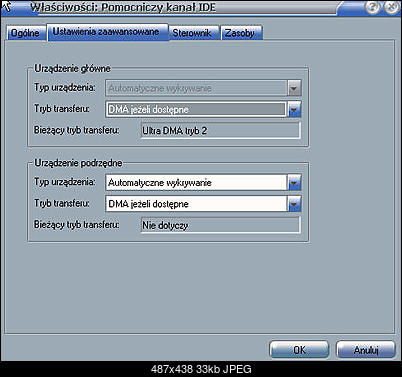Select the Ustawienia zaawansowane tab

pos(107,32)
